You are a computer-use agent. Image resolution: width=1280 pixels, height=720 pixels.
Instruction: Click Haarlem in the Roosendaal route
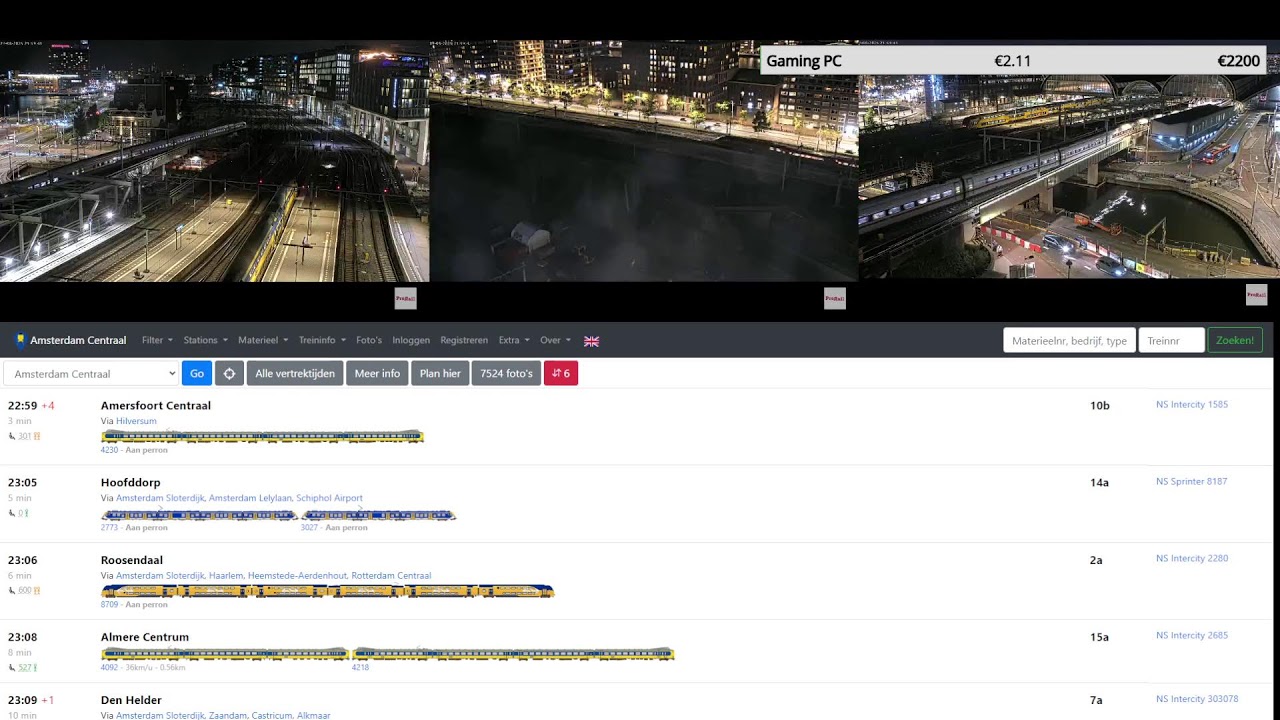[x=225, y=576]
